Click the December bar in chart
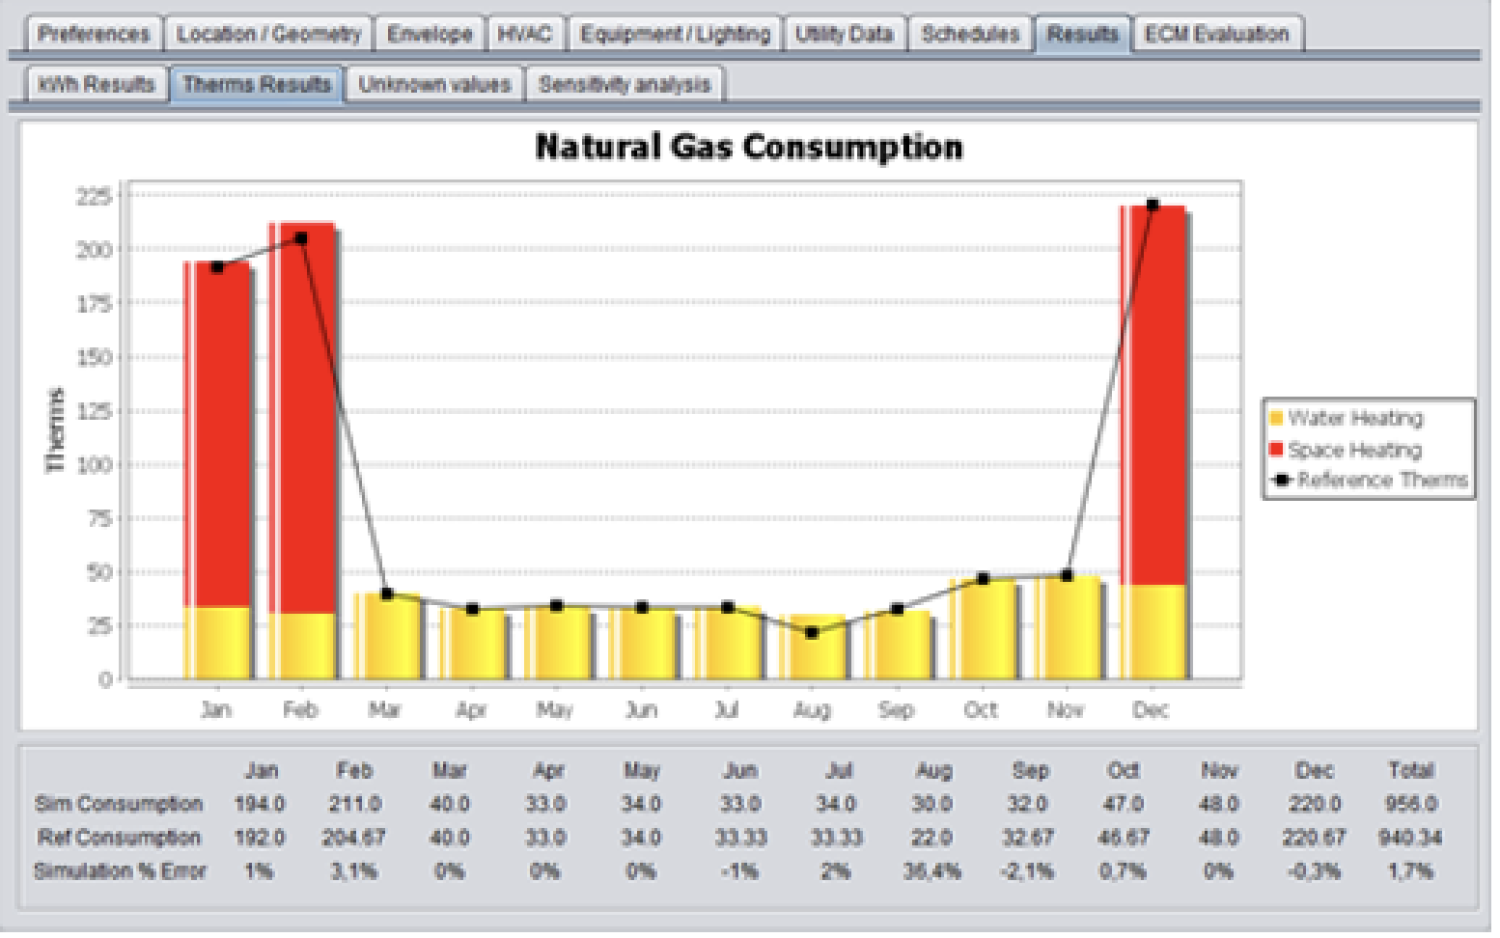 pyautogui.click(x=1153, y=400)
